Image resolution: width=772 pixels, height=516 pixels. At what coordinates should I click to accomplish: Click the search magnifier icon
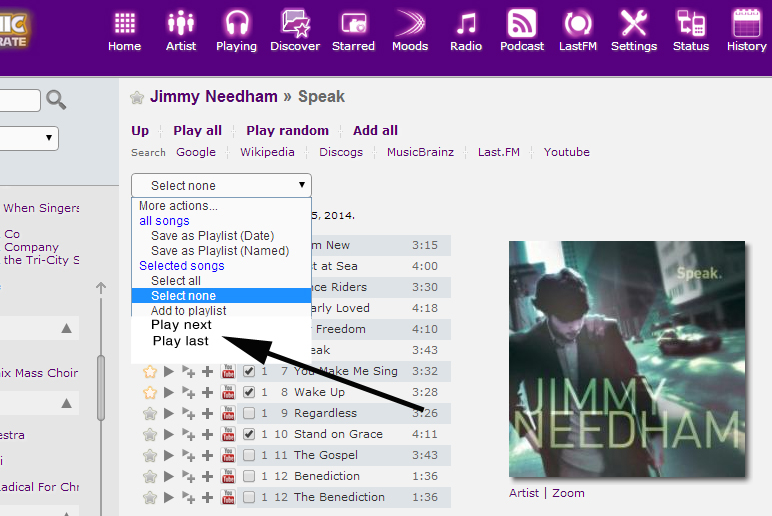57,99
